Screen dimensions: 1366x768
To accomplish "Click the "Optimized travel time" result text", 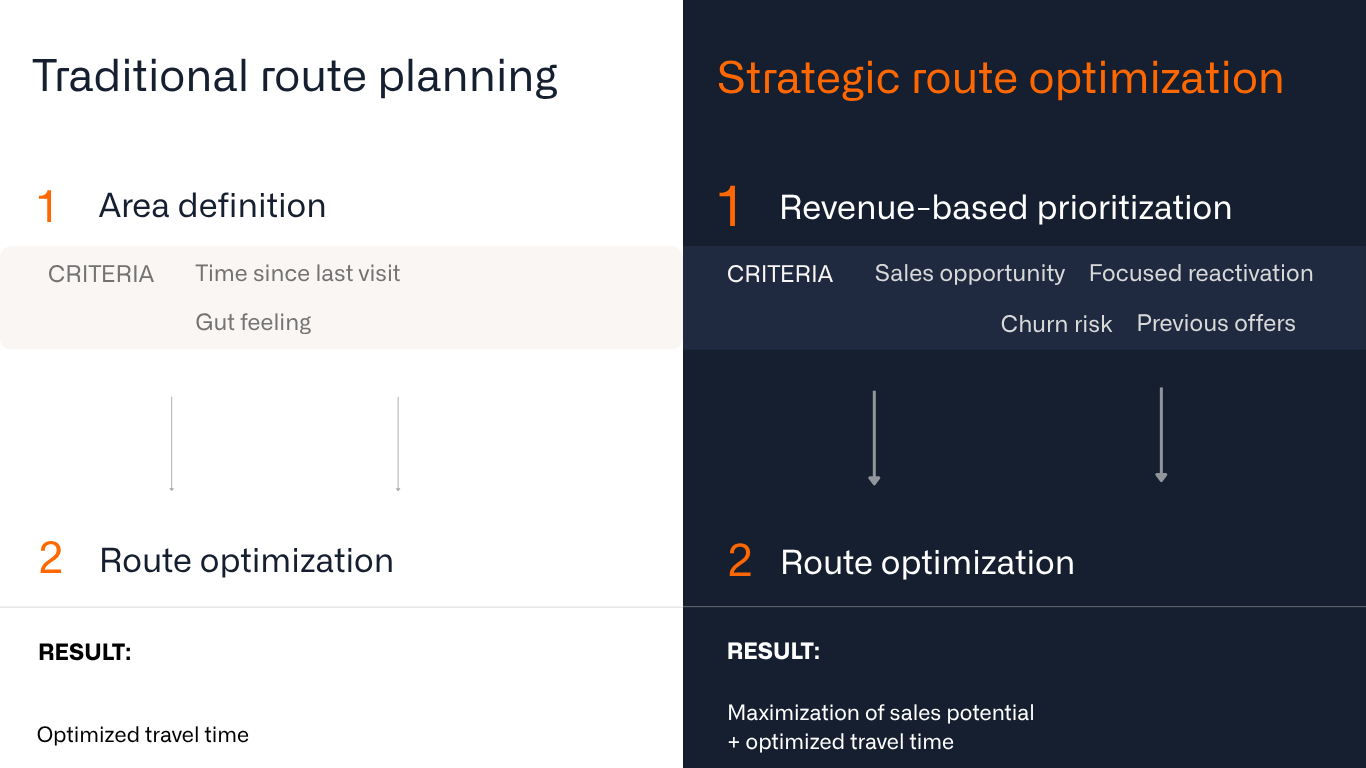I will tap(143, 735).
